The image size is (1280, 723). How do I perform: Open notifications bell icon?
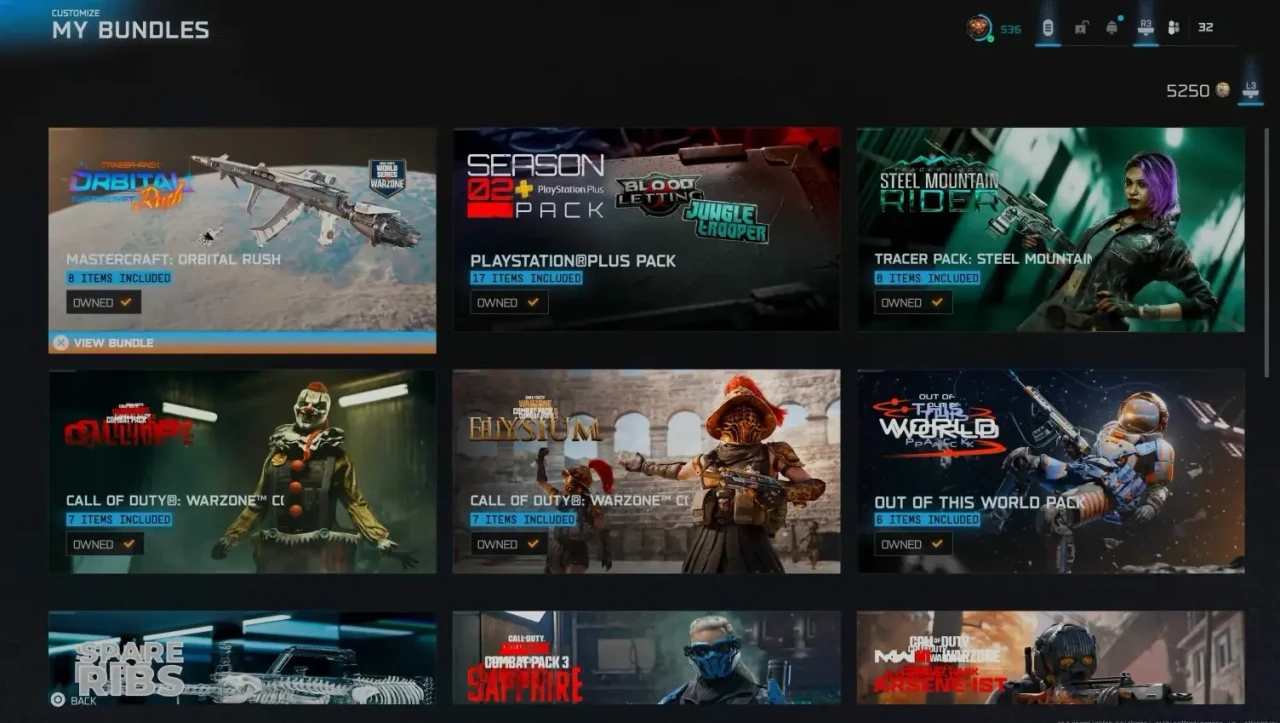(1112, 28)
